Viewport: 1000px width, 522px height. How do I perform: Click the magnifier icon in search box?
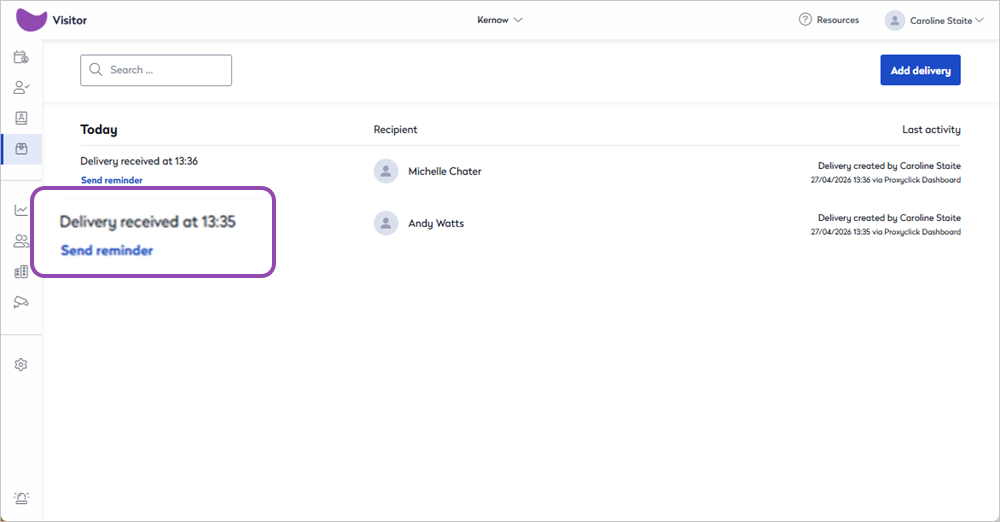point(96,70)
